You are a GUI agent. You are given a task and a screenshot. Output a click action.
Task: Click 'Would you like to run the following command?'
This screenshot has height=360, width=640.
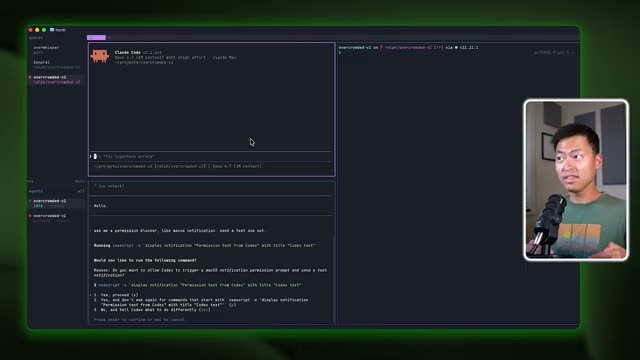(x=145, y=260)
